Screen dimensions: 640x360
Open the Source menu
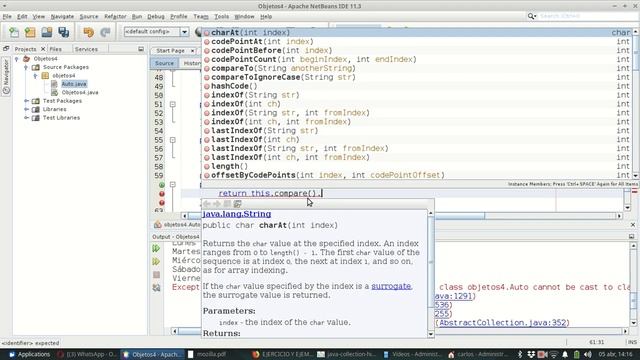(89, 17)
